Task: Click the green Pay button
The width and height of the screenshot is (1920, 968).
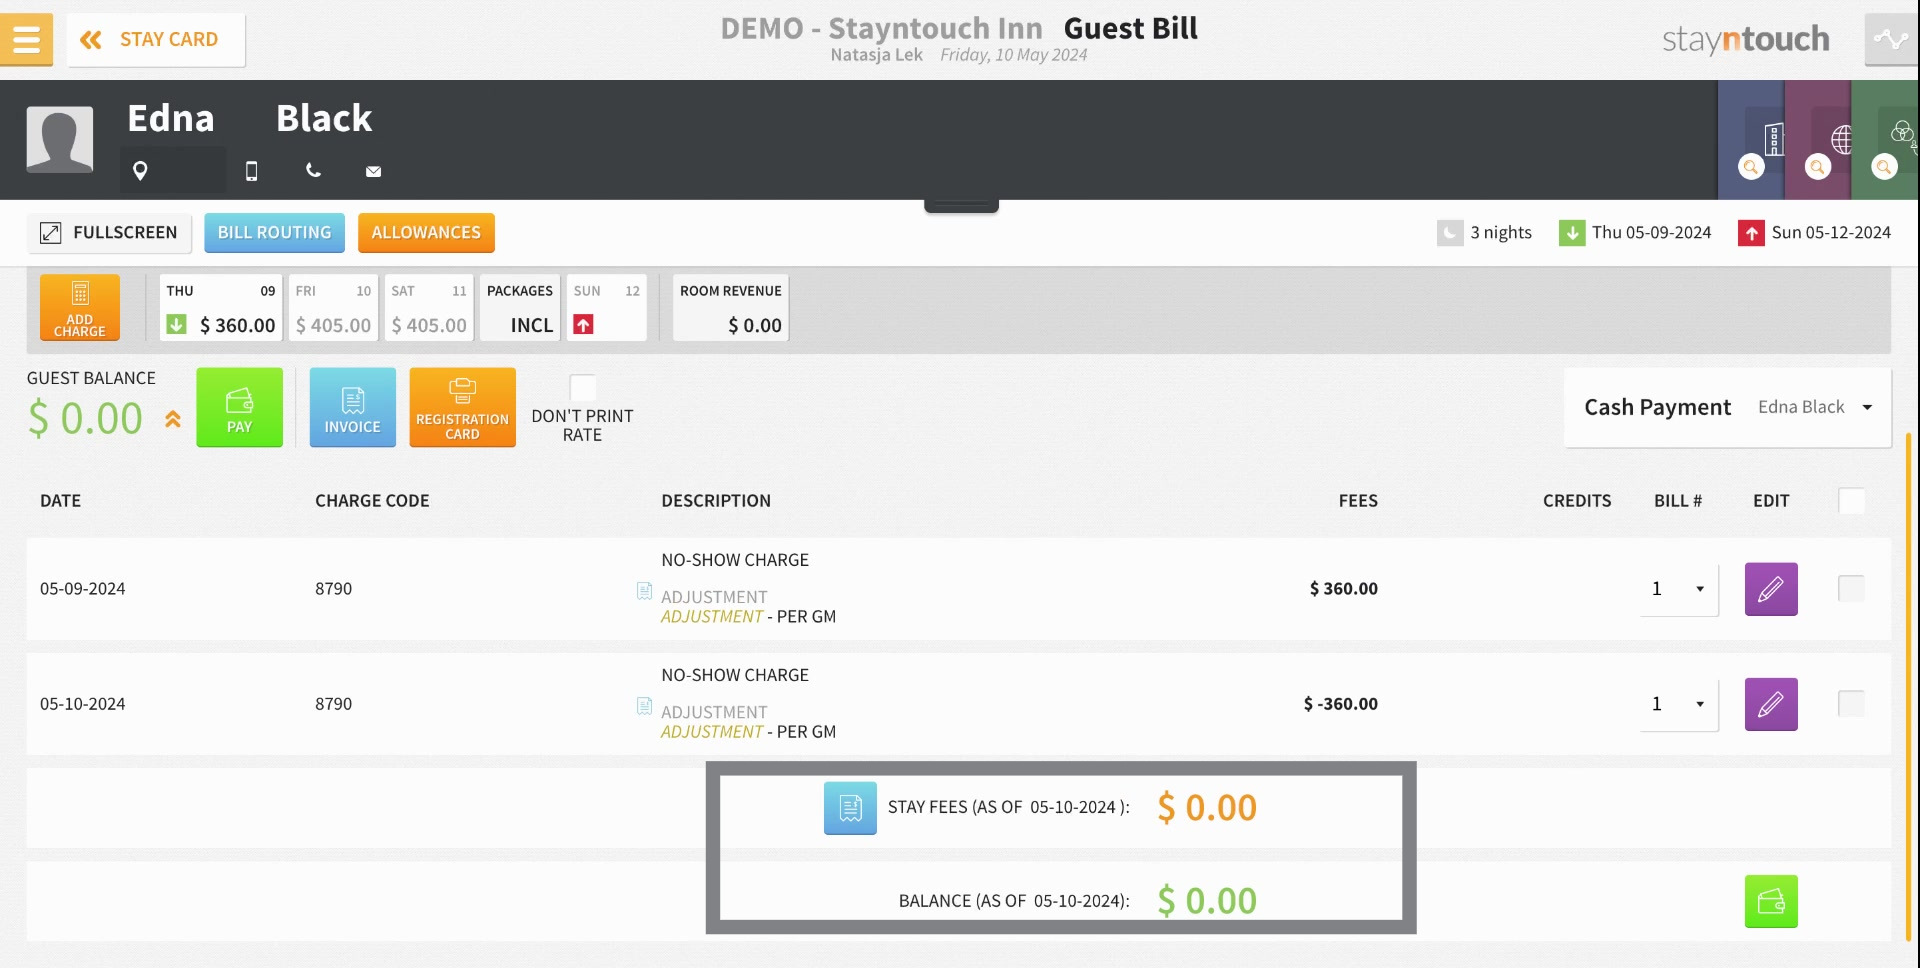Action: 240,407
